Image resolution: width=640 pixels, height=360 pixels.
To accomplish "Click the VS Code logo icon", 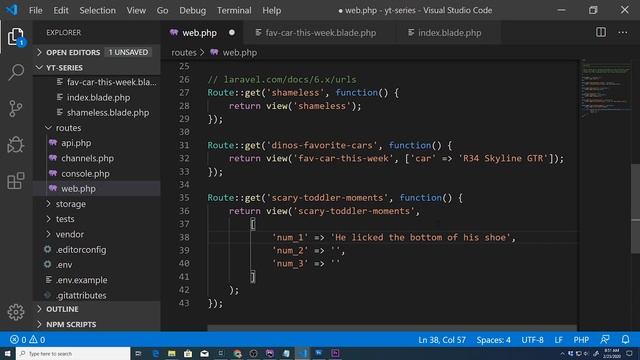I will (x=11, y=10).
